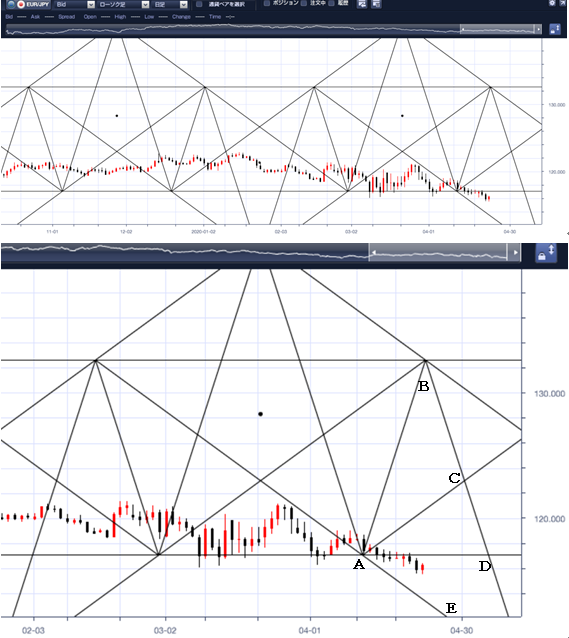Viewport: 569px width, 638px height.
Task: Click the upper overview range selection window
Action: point(497,29)
